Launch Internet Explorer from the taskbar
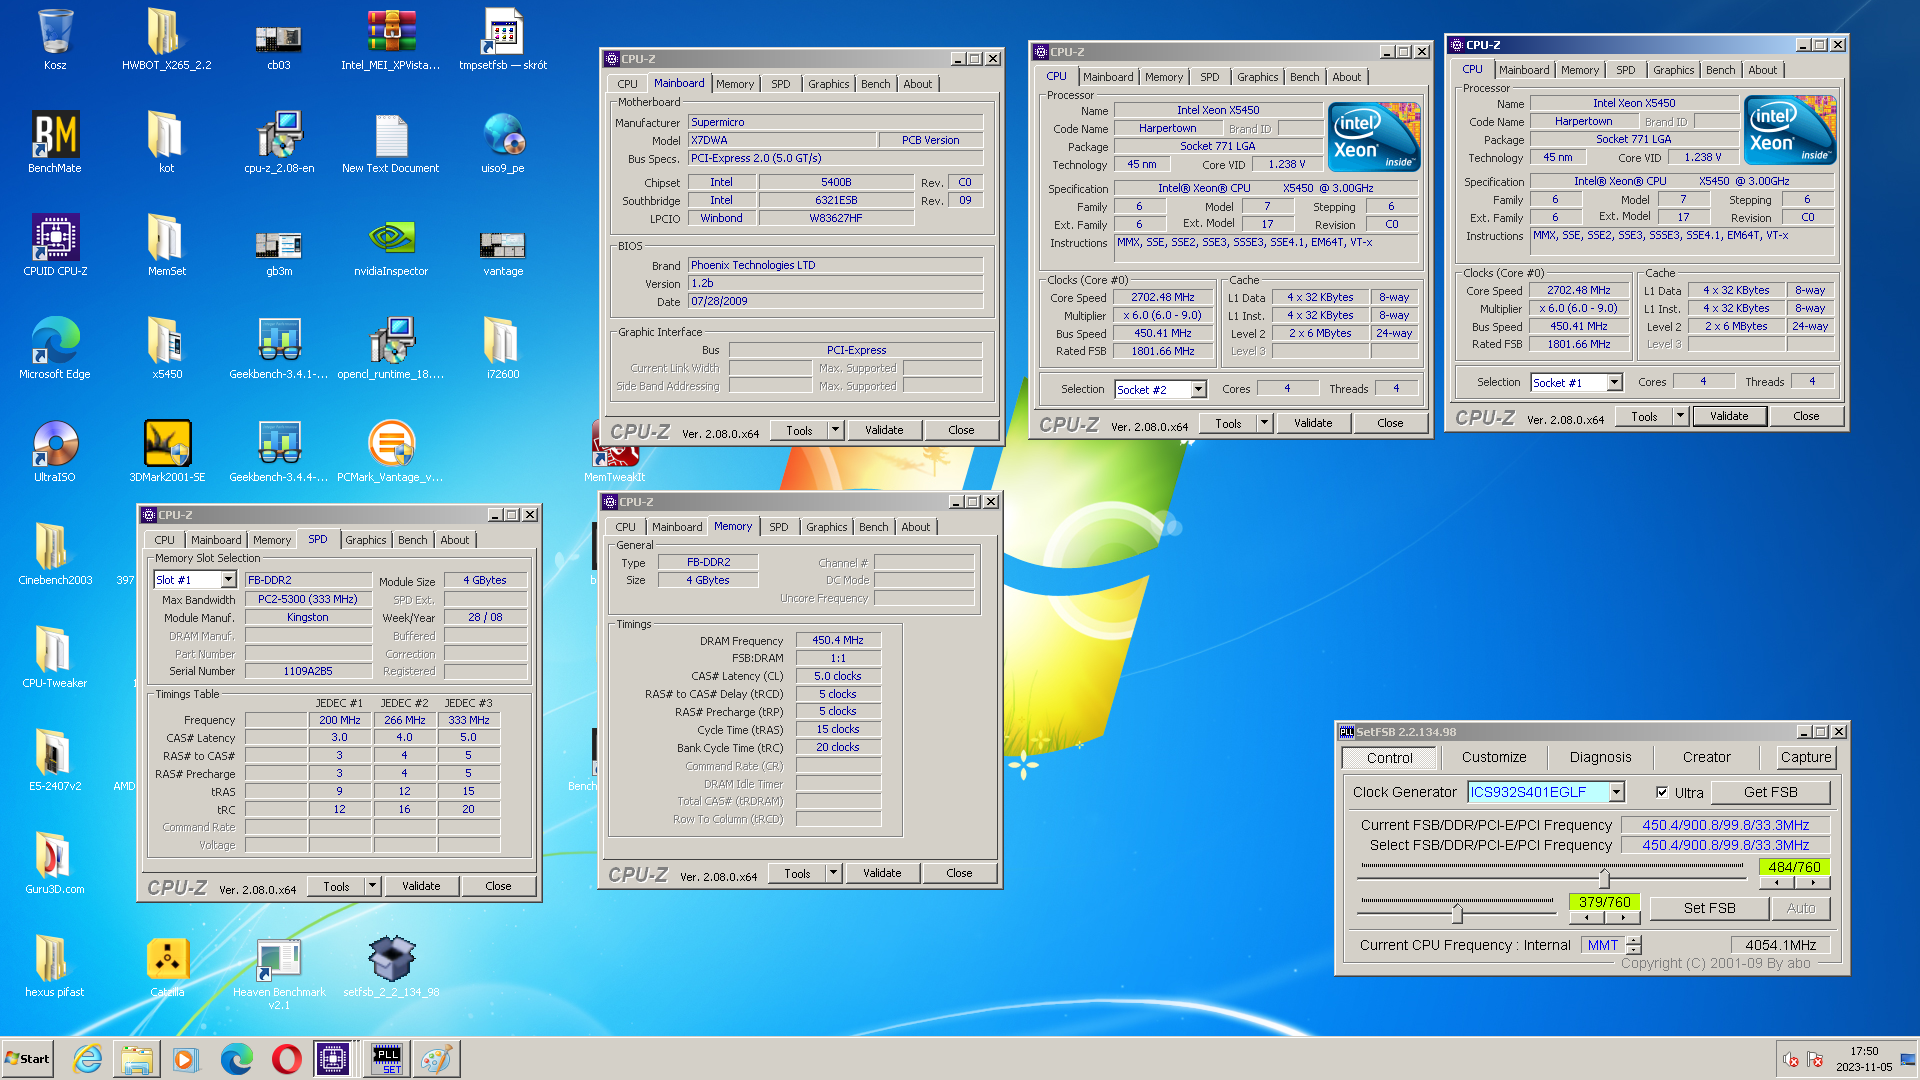 pyautogui.click(x=88, y=1058)
